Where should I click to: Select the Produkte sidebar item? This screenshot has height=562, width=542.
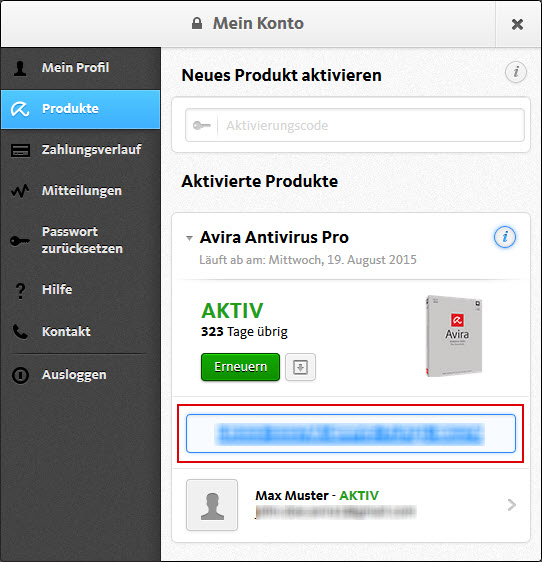click(80, 109)
